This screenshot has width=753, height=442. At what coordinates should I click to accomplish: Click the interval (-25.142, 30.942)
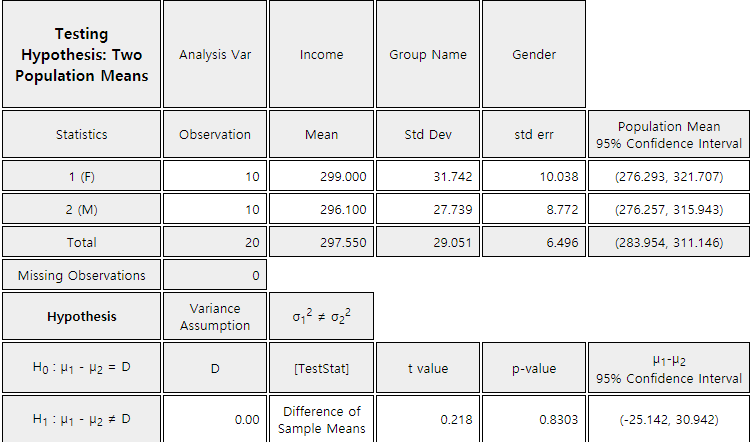tap(669, 419)
